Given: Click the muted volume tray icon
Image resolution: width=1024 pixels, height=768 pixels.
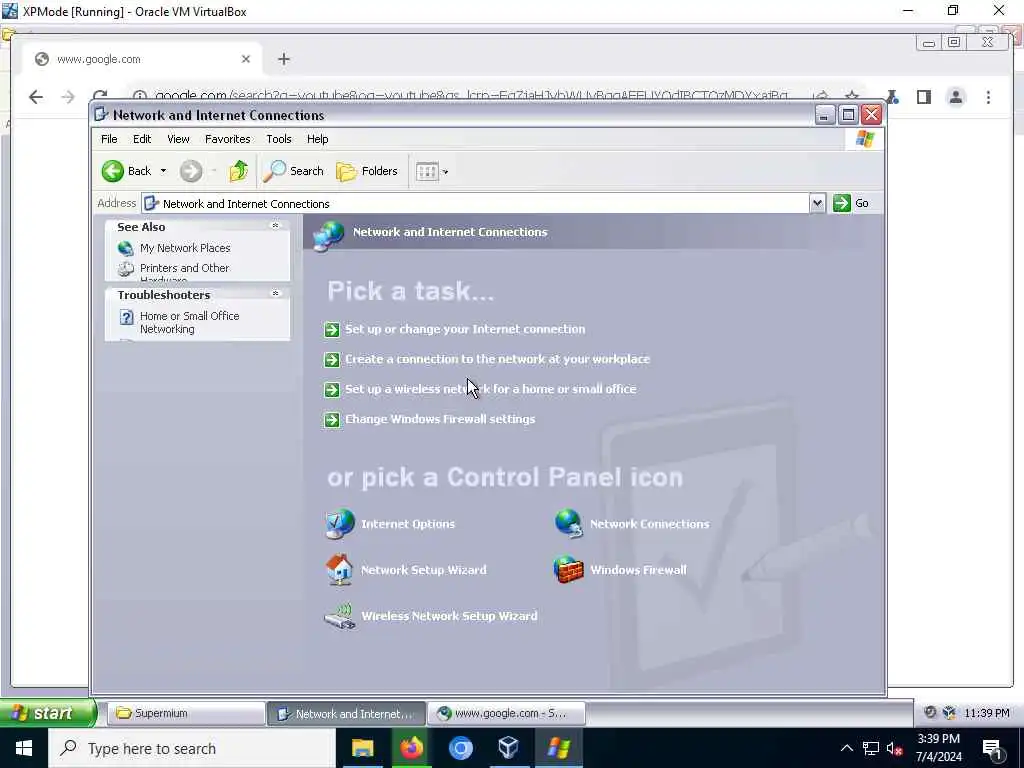Looking at the screenshot, I should pos(895,748).
